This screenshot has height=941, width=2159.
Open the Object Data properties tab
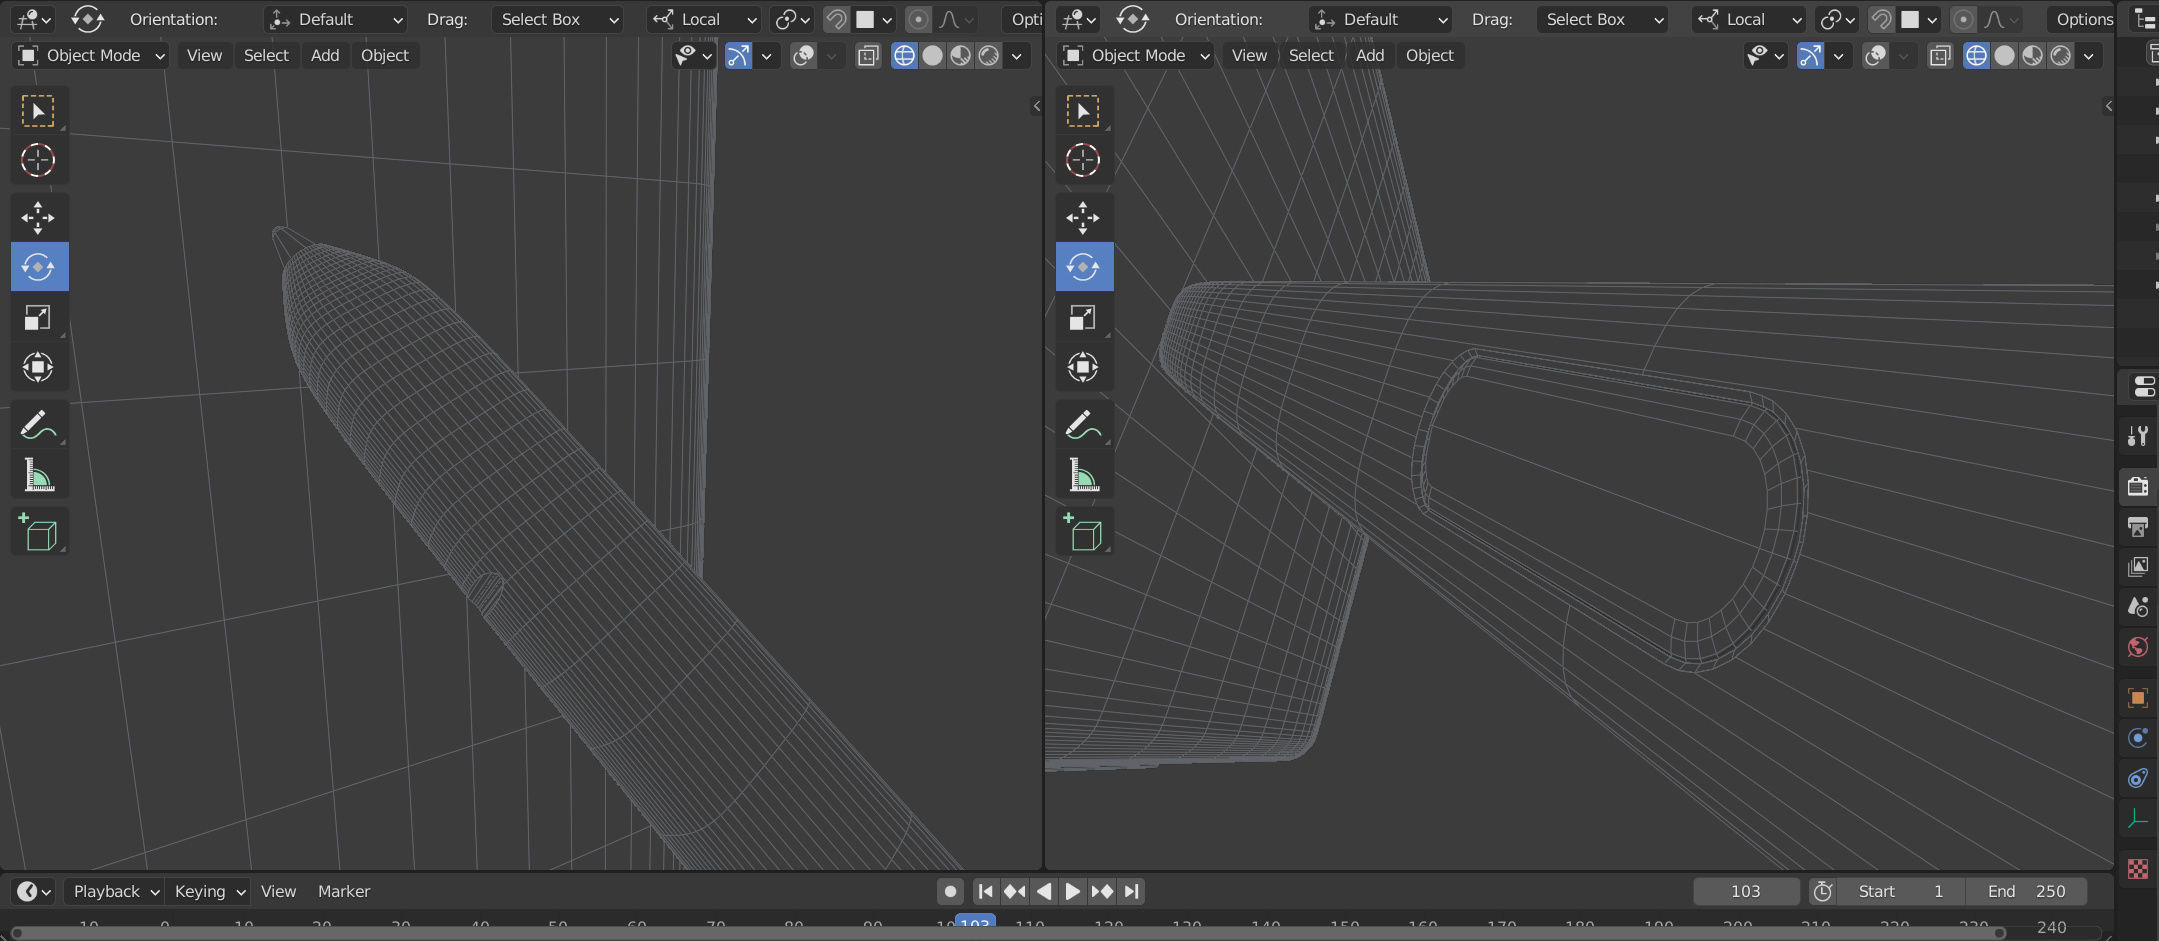tap(2138, 819)
